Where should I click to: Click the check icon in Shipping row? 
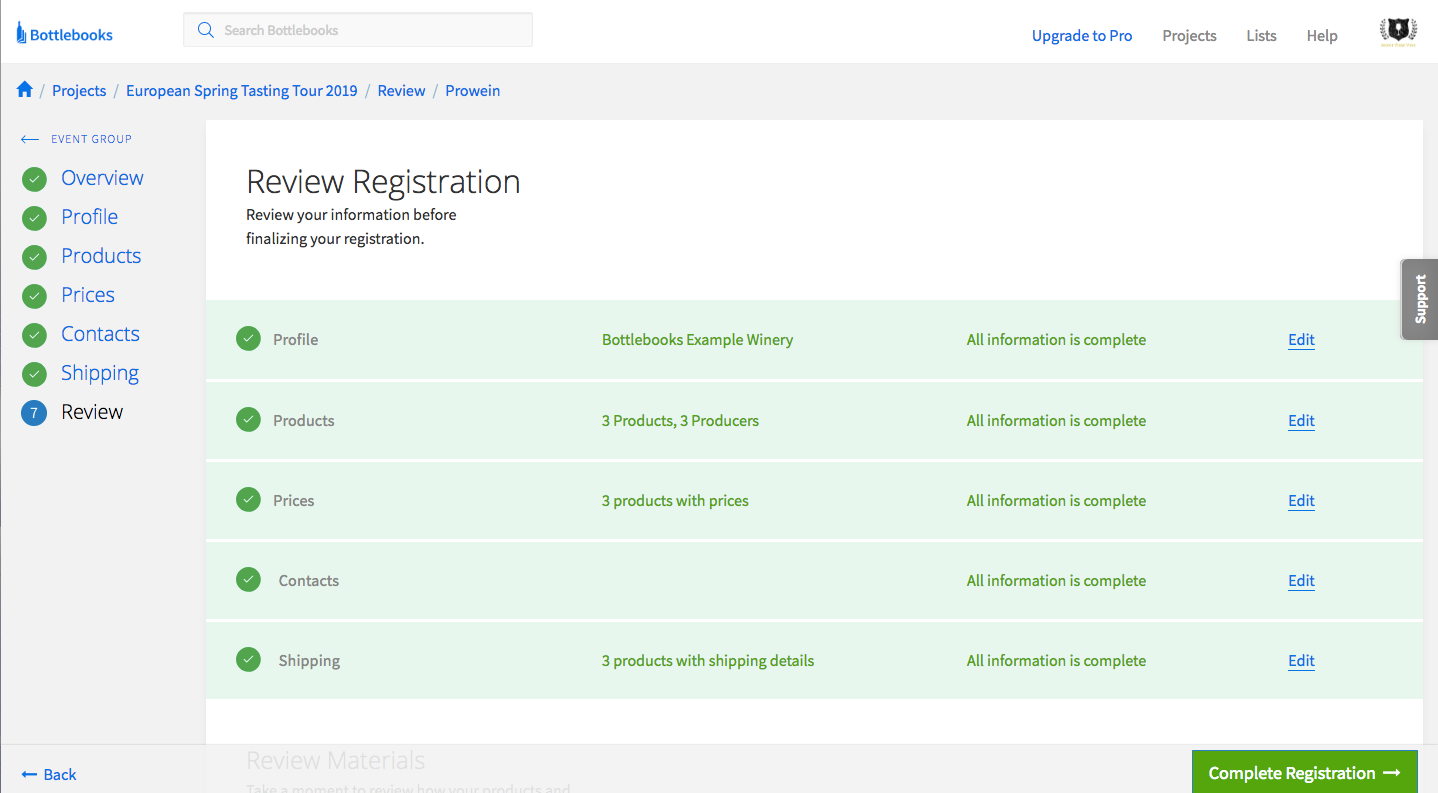coord(248,660)
